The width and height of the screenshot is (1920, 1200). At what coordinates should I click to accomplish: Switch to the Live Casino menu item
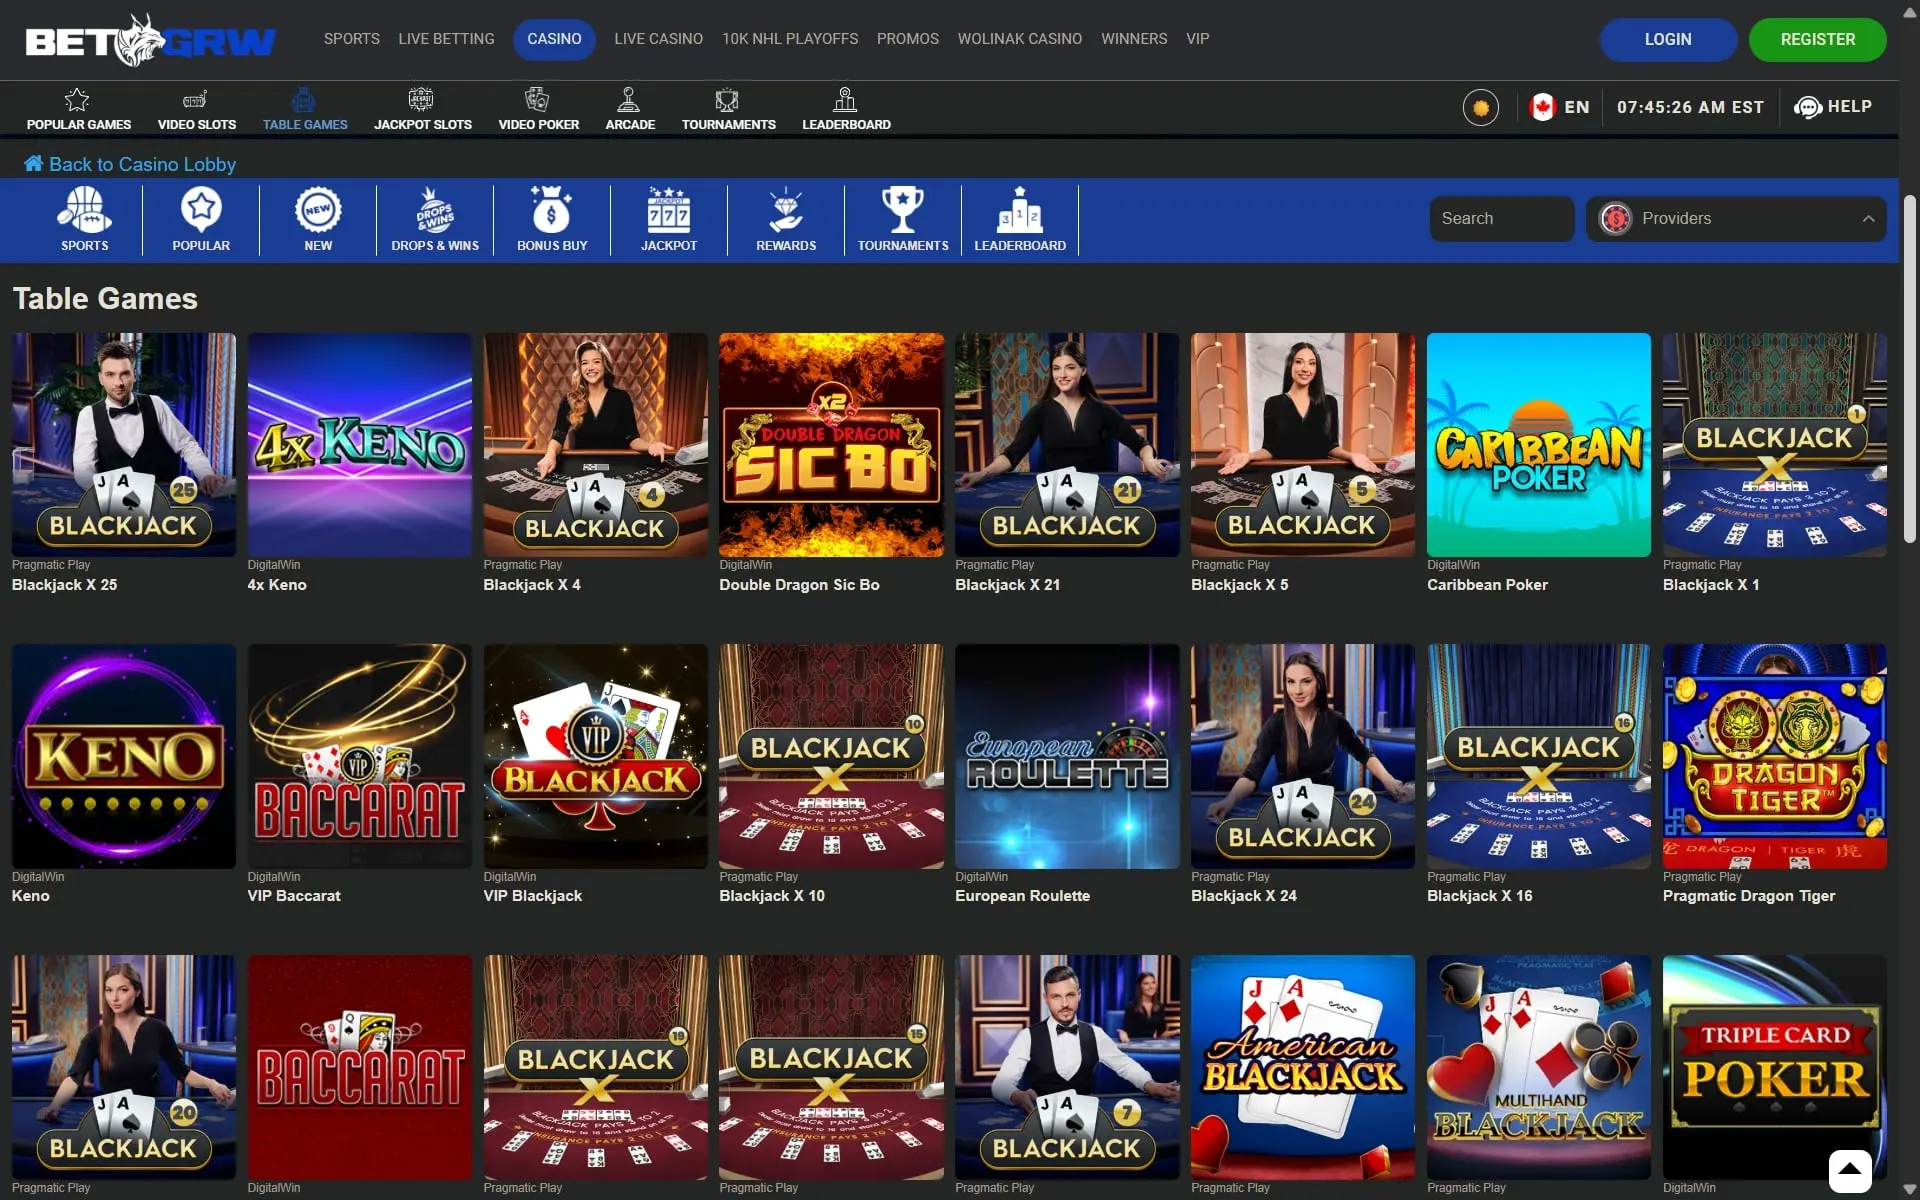click(x=658, y=39)
